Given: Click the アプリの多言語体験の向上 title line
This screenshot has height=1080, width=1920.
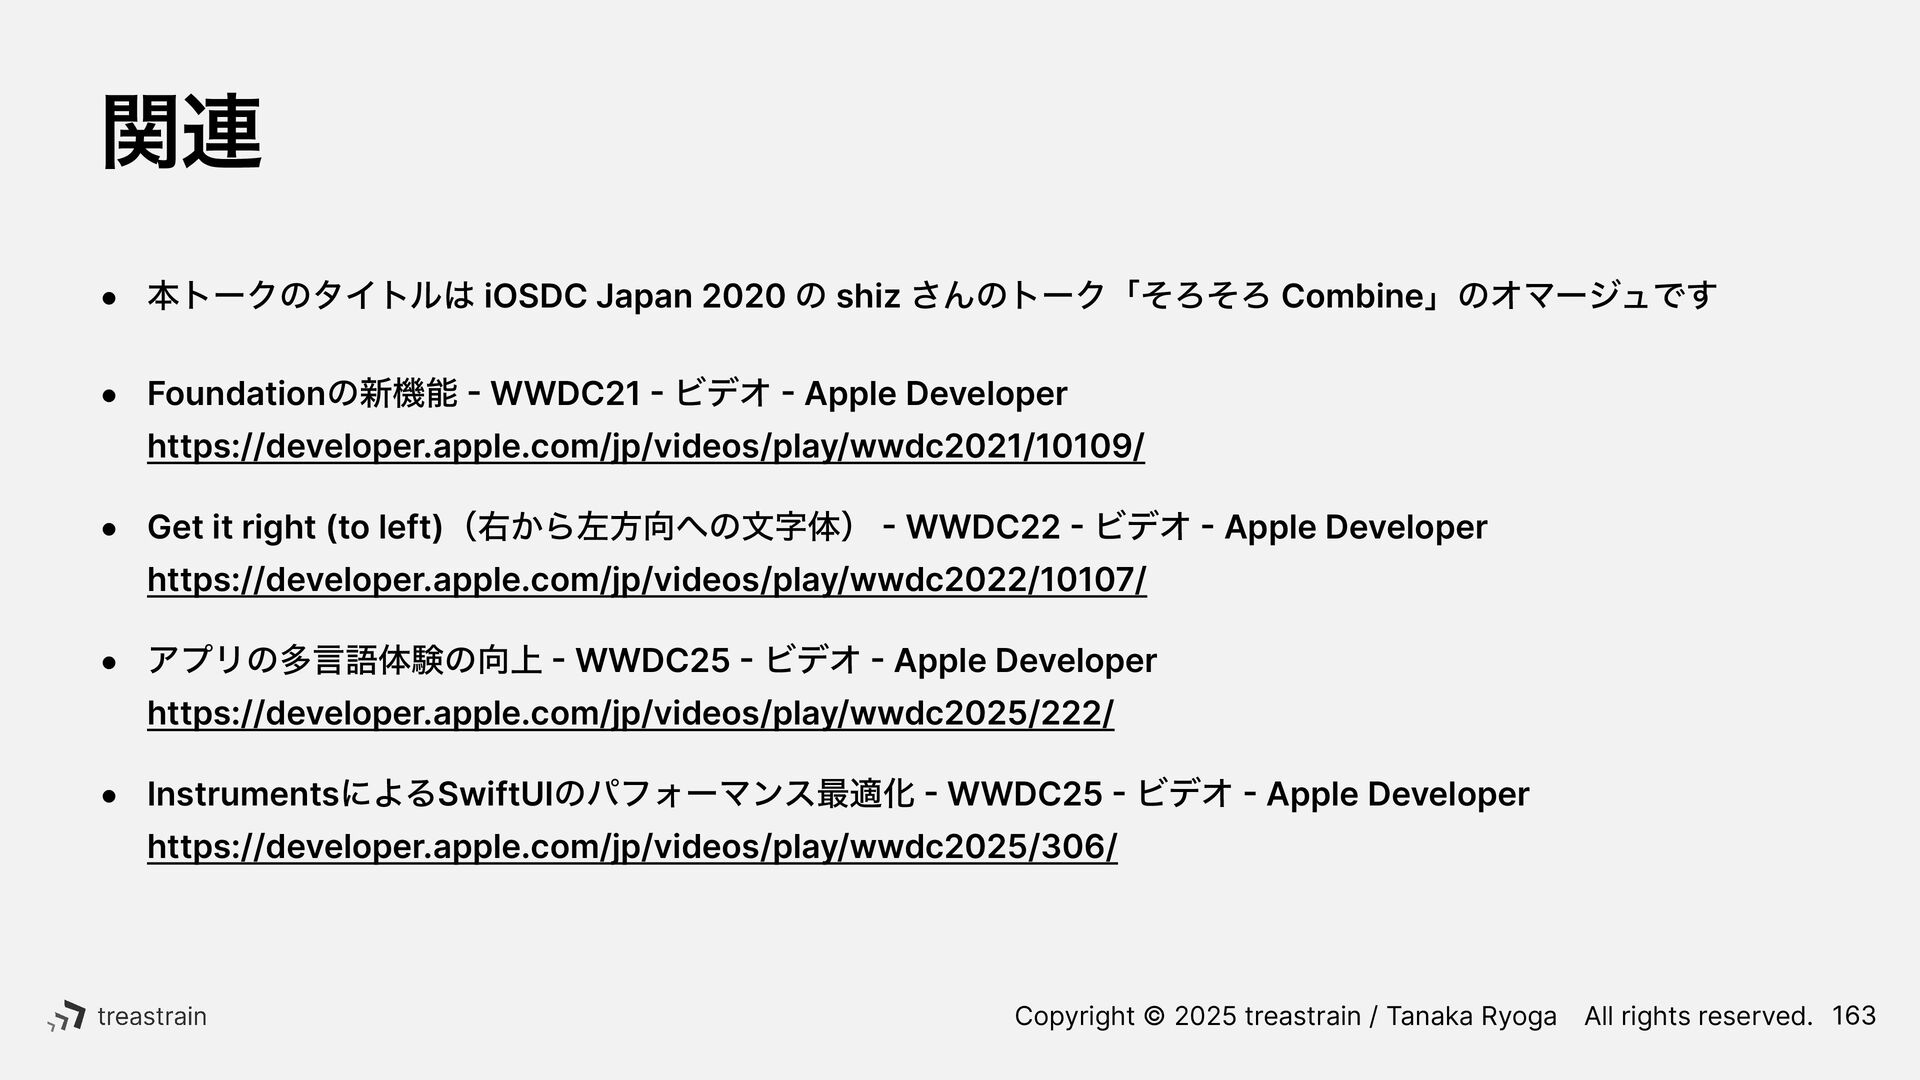Looking at the screenshot, I should pos(652,660).
